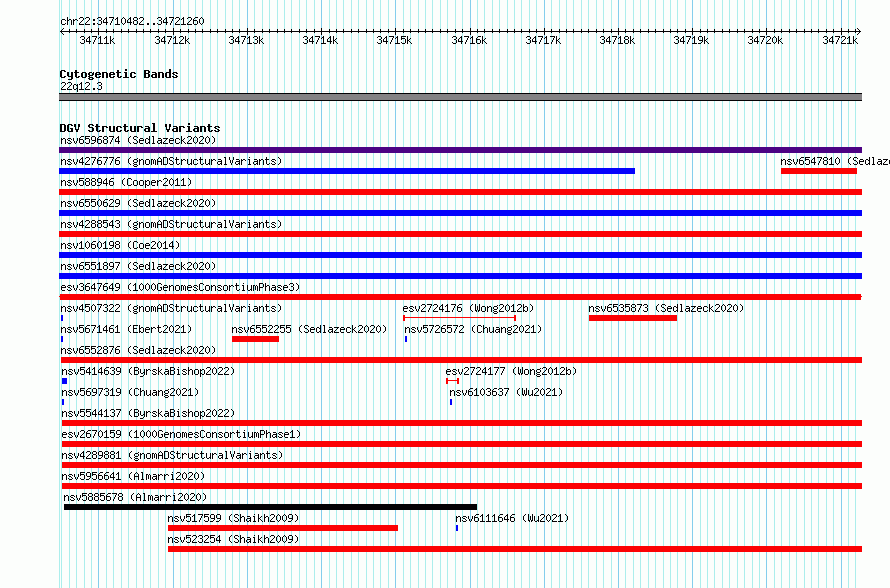
Task: Click the red nsv588946 variant bar
Action: (x=460, y=192)
